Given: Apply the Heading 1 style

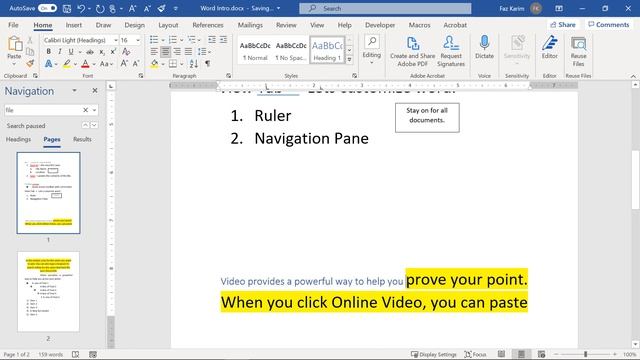Looking at the screenshot, I should pyautogui.click(x=327, y=50).
